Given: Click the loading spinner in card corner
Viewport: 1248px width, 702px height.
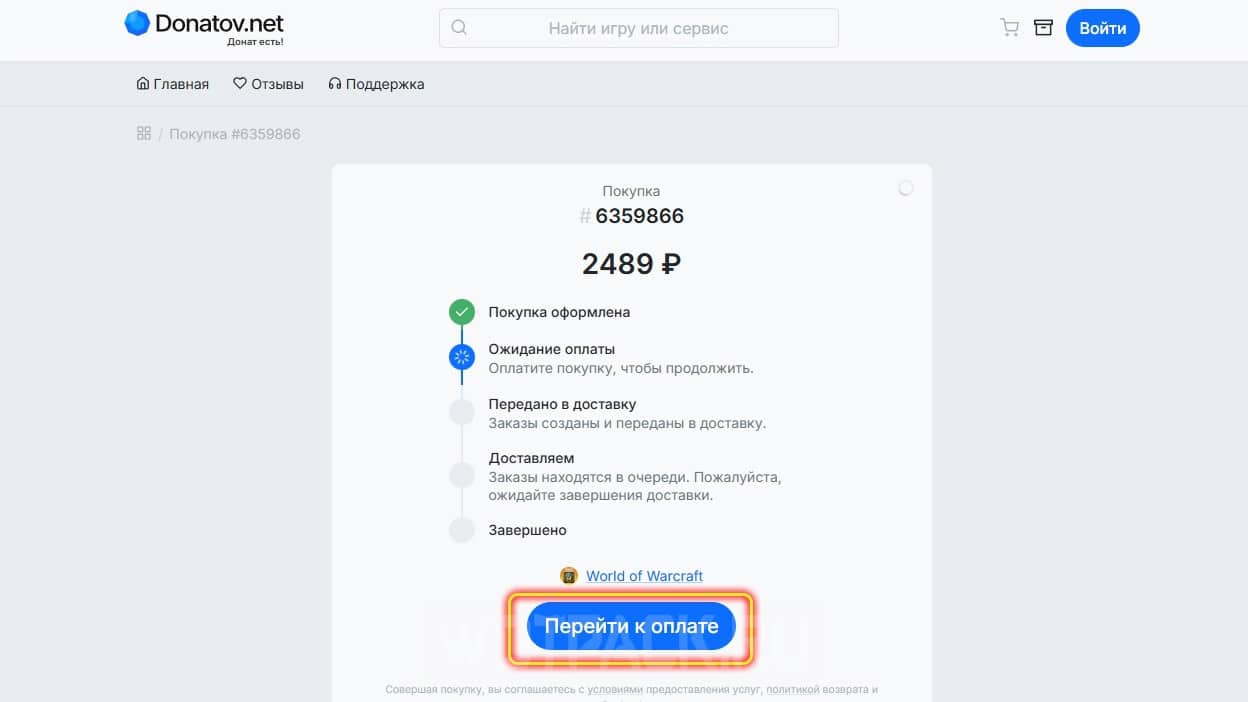Looking at the screenshot, I should pyautogui.click(x=906, y=188).
